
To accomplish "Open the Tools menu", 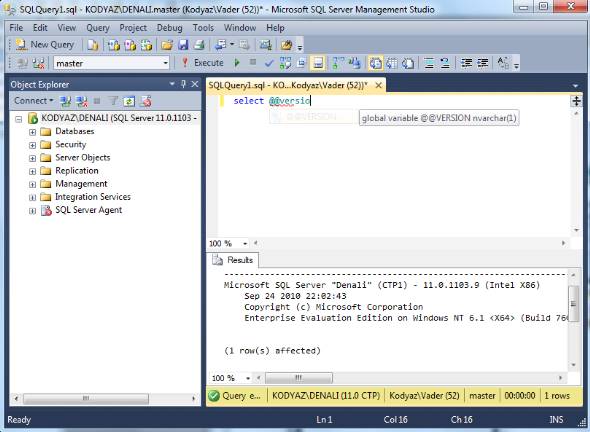I will (203, 28).
